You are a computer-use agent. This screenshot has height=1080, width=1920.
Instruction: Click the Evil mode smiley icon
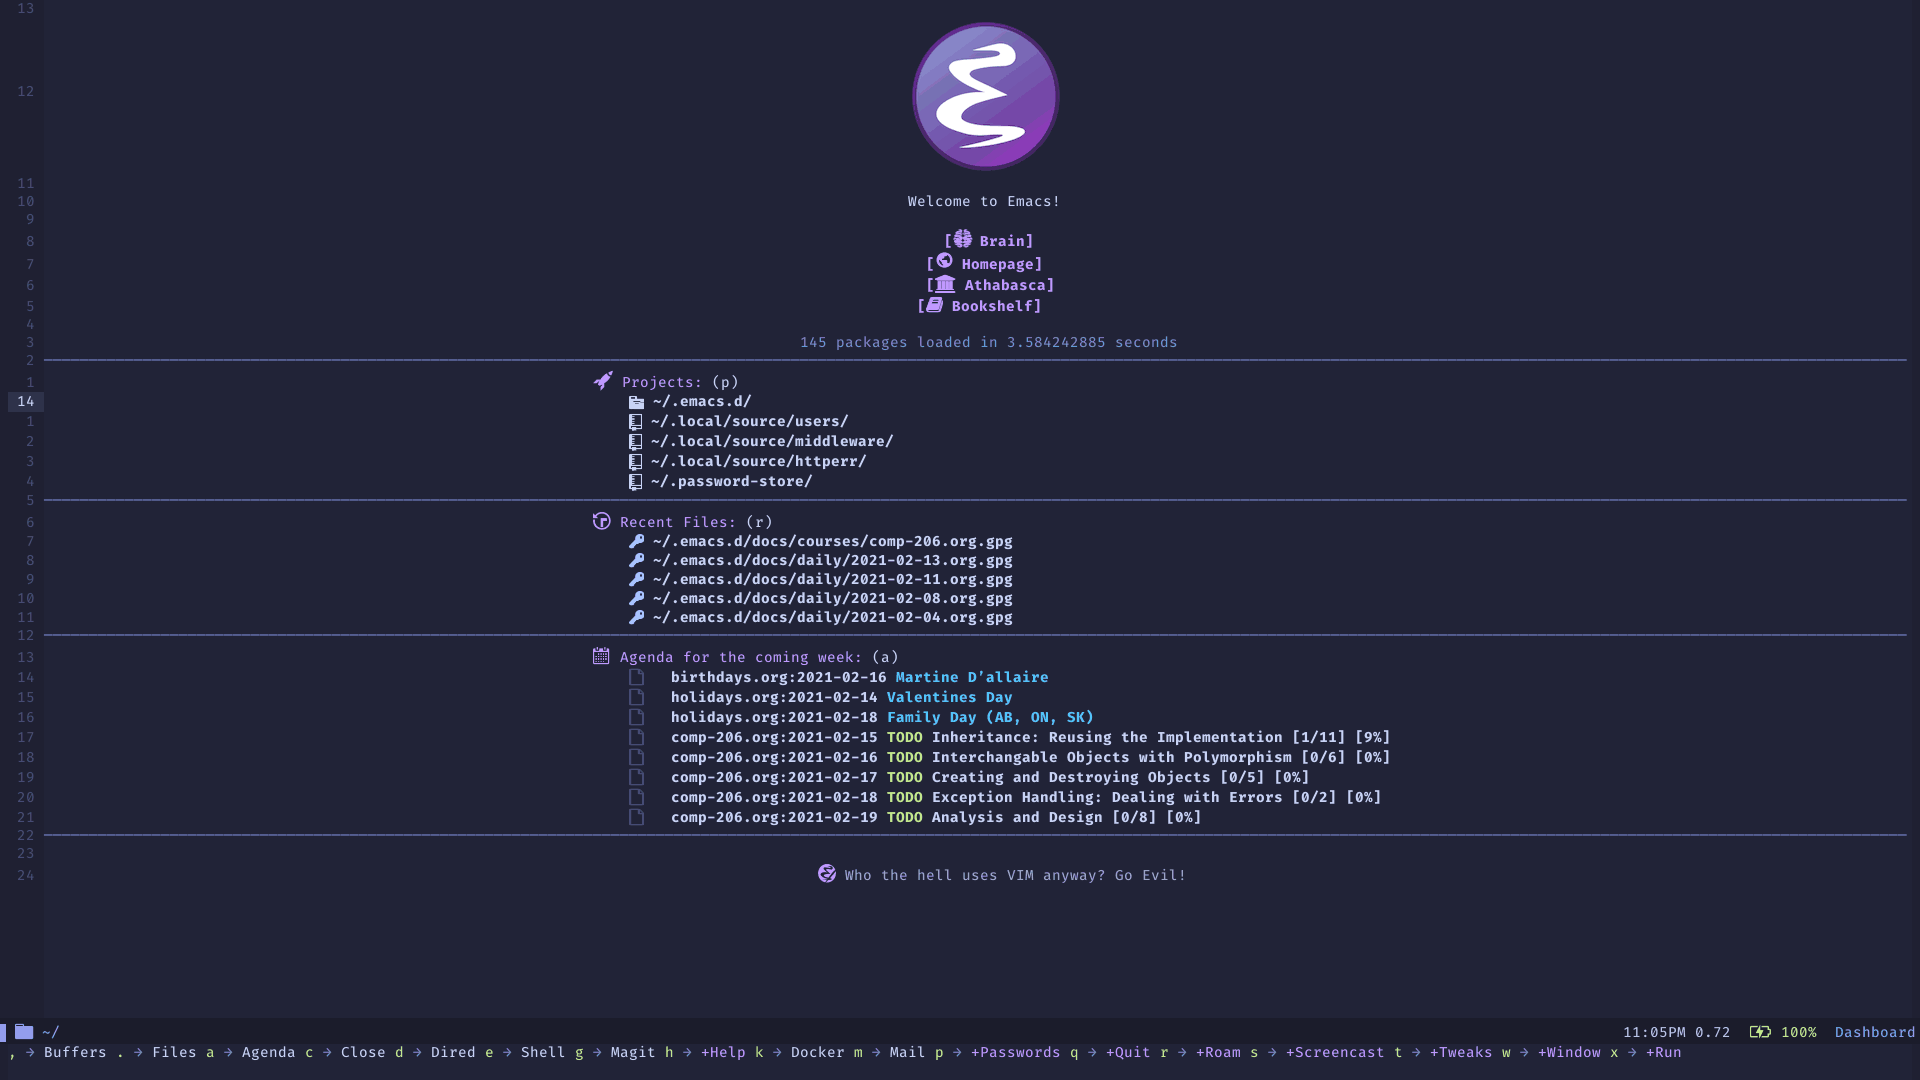tap(828, 874)
